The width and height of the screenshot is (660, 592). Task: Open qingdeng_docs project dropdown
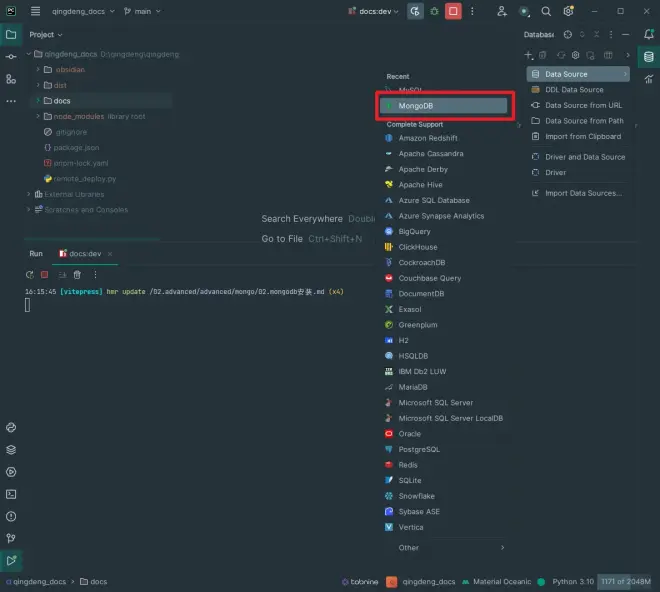[x=83, y=11]
